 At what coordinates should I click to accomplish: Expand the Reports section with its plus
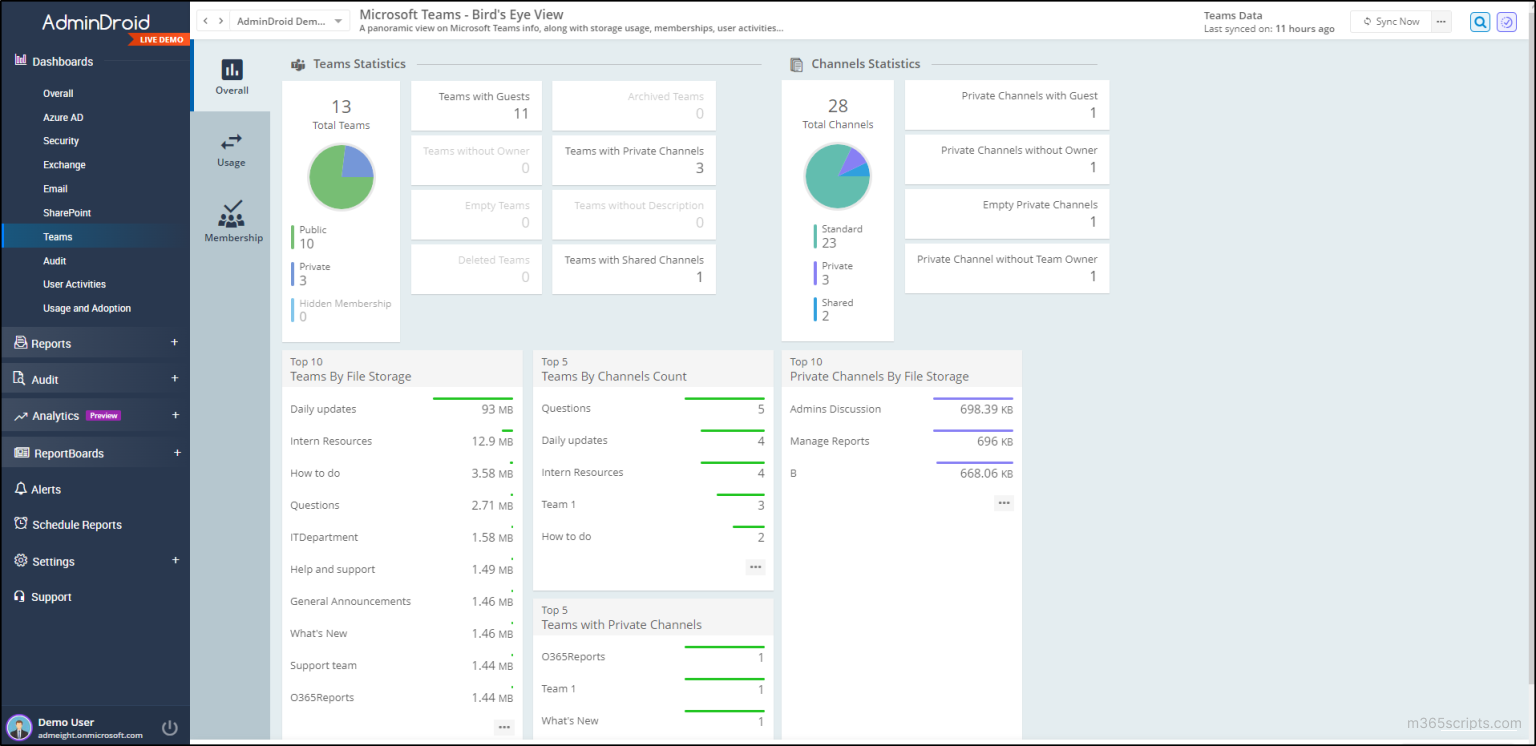point(176,342)
